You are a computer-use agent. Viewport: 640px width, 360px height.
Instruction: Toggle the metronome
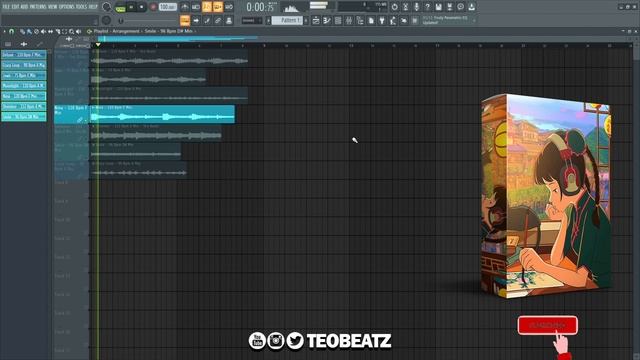(x=185, y=7)
